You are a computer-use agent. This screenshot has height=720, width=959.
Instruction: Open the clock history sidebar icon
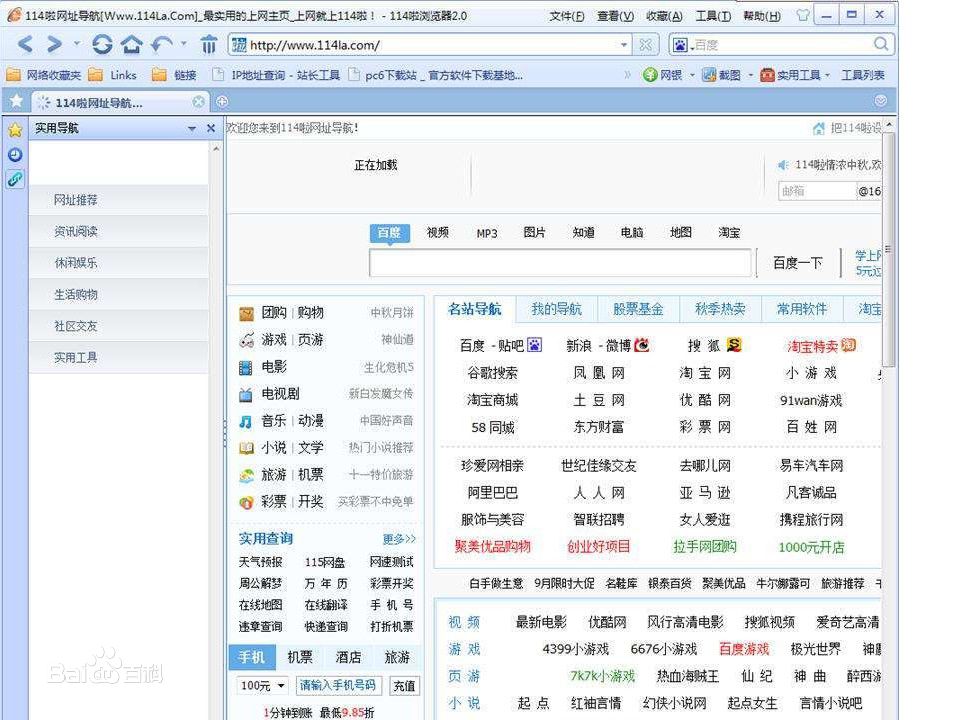(x=15, y=155)
